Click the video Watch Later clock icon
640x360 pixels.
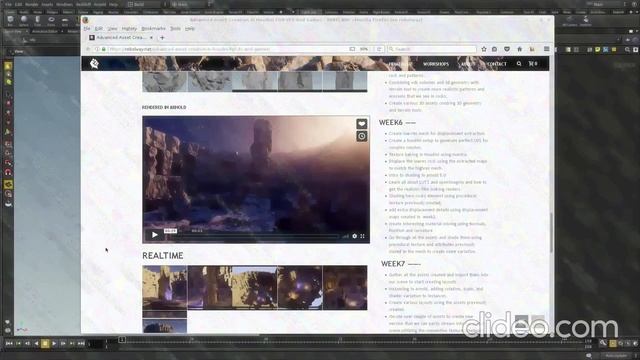click(362, 136)
